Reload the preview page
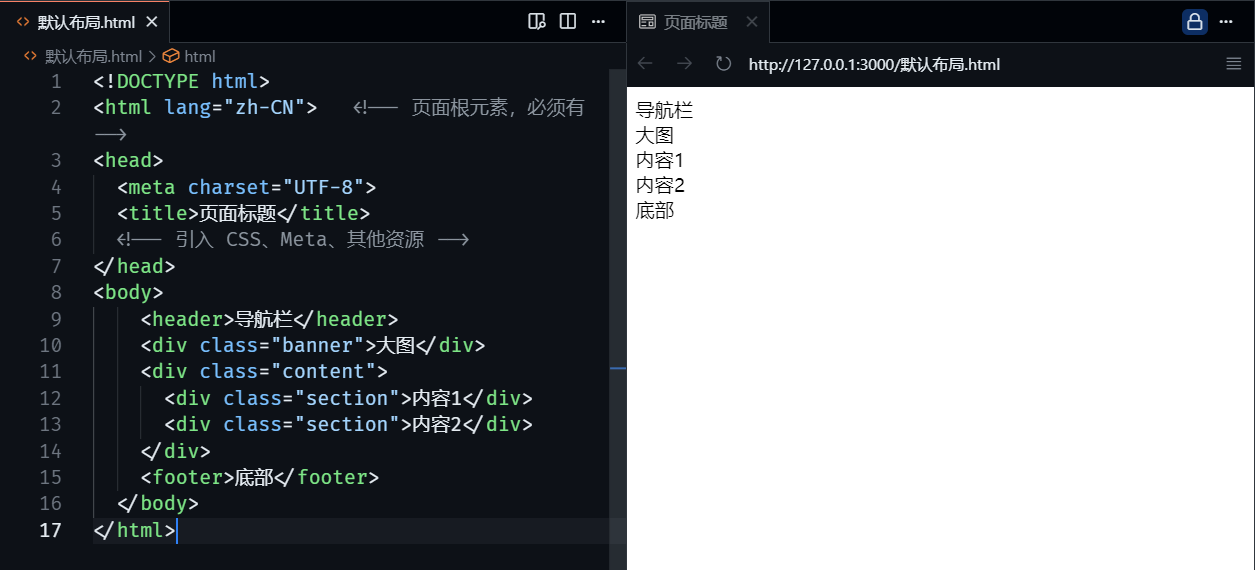Viewport: 1255px width, 570px height. (x=723, y=64)
